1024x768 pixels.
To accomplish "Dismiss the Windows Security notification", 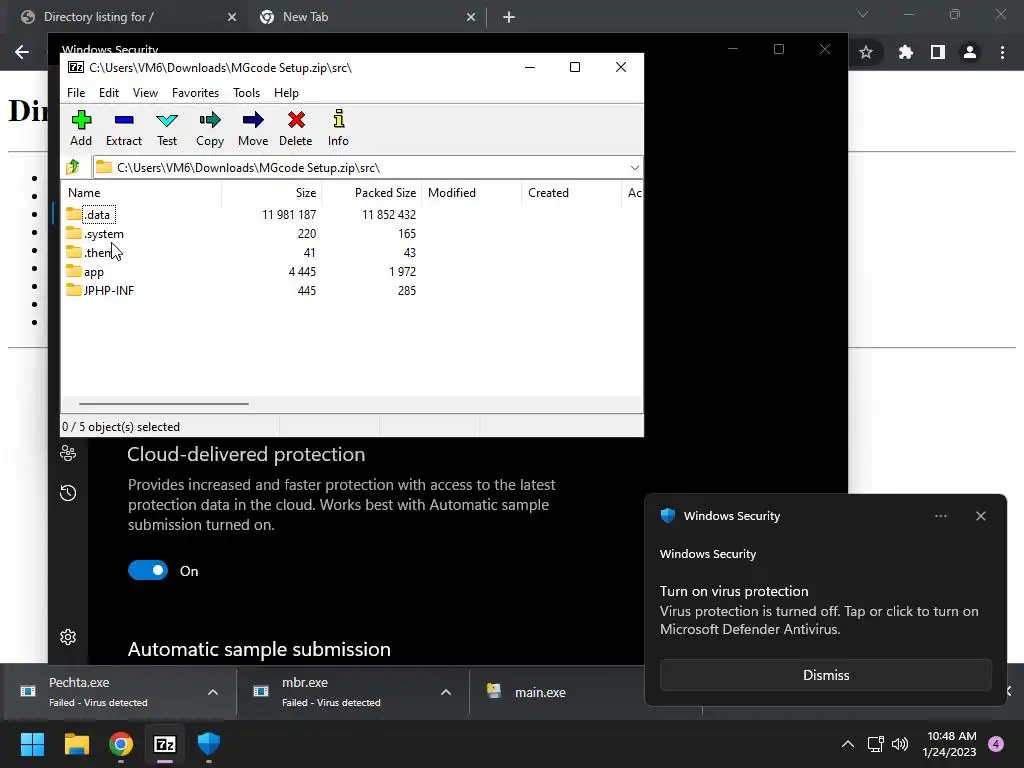I will coord(825,675).
